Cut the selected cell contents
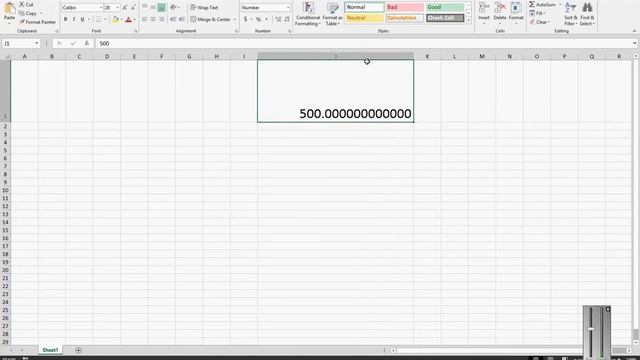 27,4
